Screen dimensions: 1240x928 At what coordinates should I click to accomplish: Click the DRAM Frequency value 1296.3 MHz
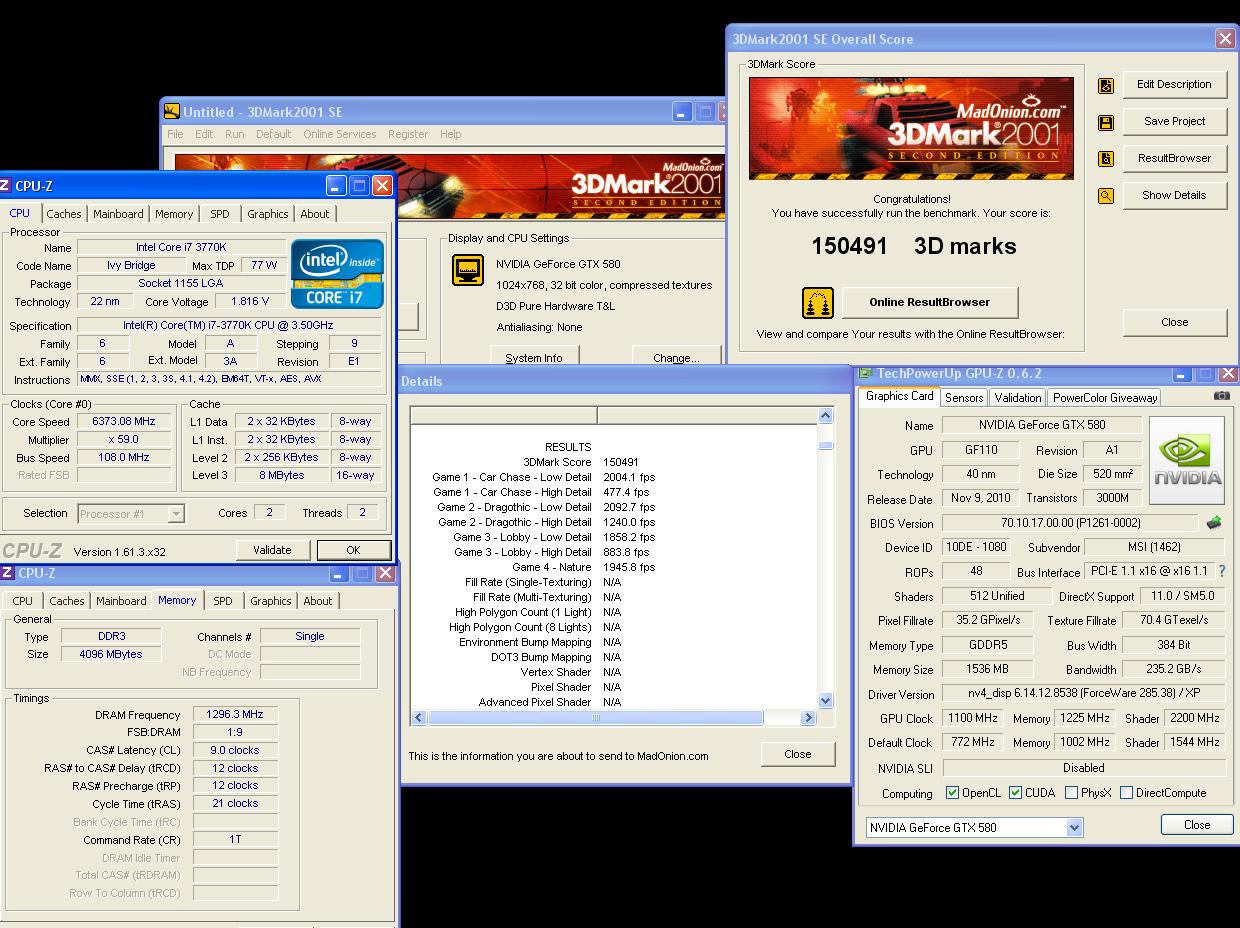pos(235,715)
